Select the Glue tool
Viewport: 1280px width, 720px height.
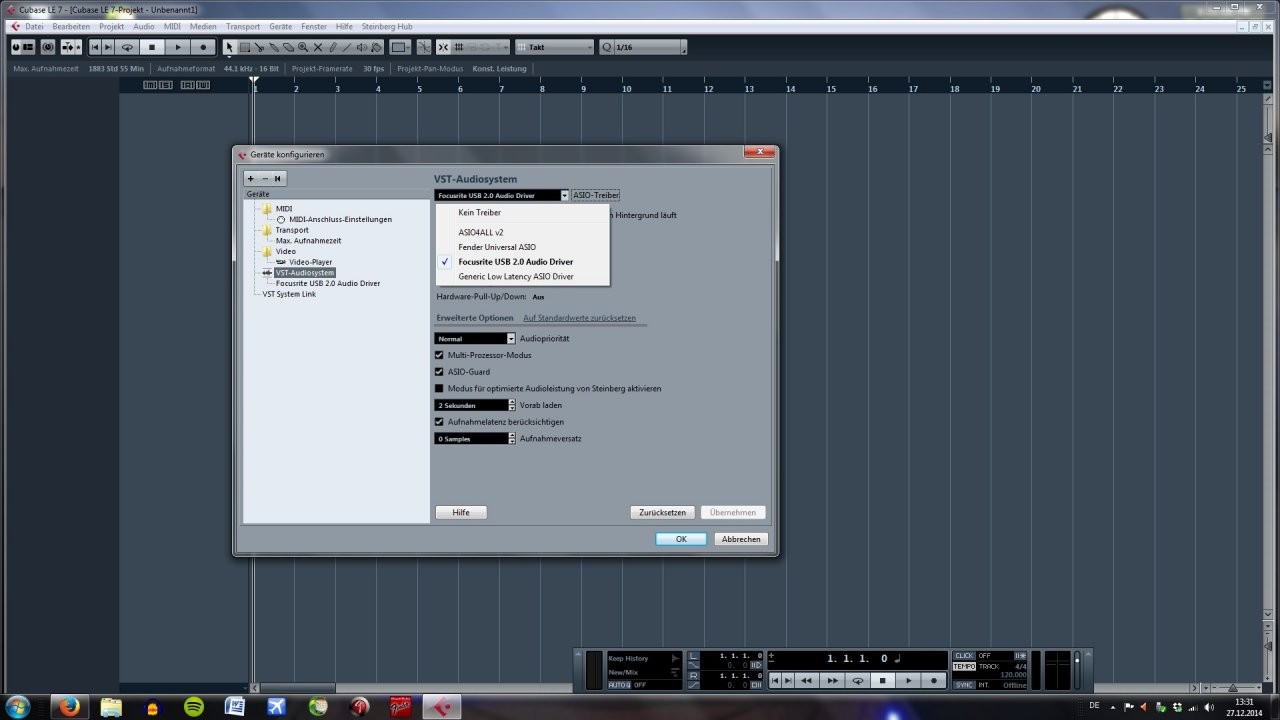[274, 47]
